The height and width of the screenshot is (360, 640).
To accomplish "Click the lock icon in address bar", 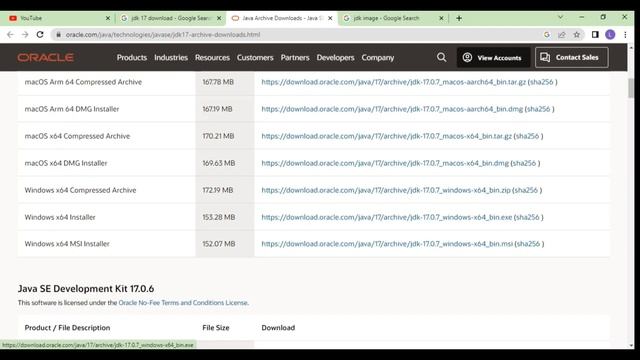I will pos(58,35).
